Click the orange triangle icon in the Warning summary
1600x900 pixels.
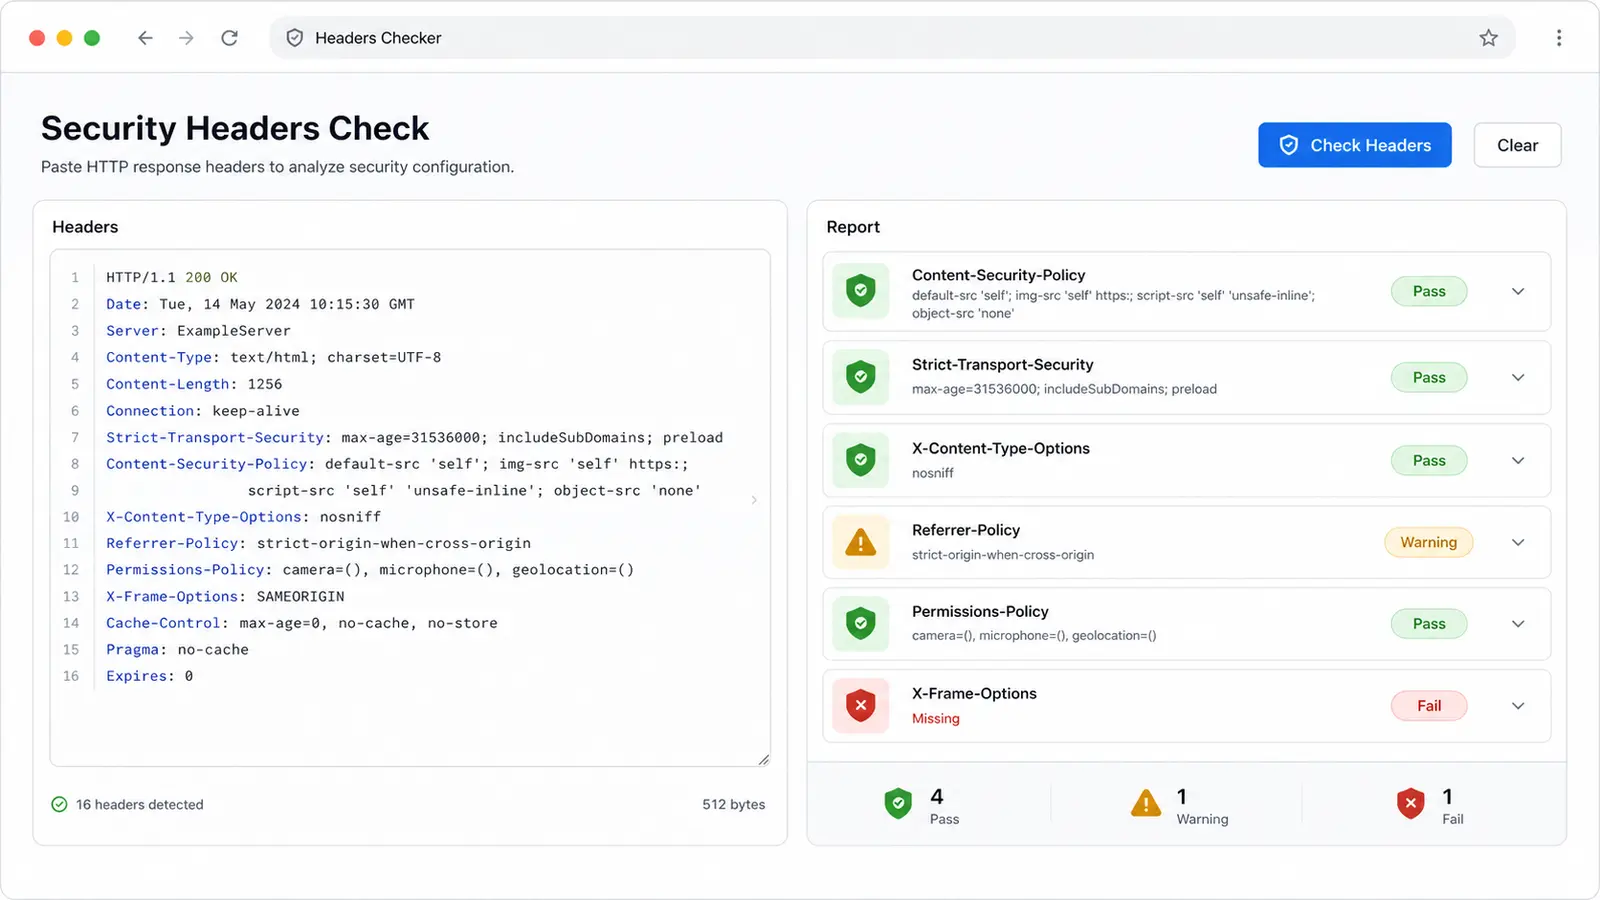point(1146,803)
